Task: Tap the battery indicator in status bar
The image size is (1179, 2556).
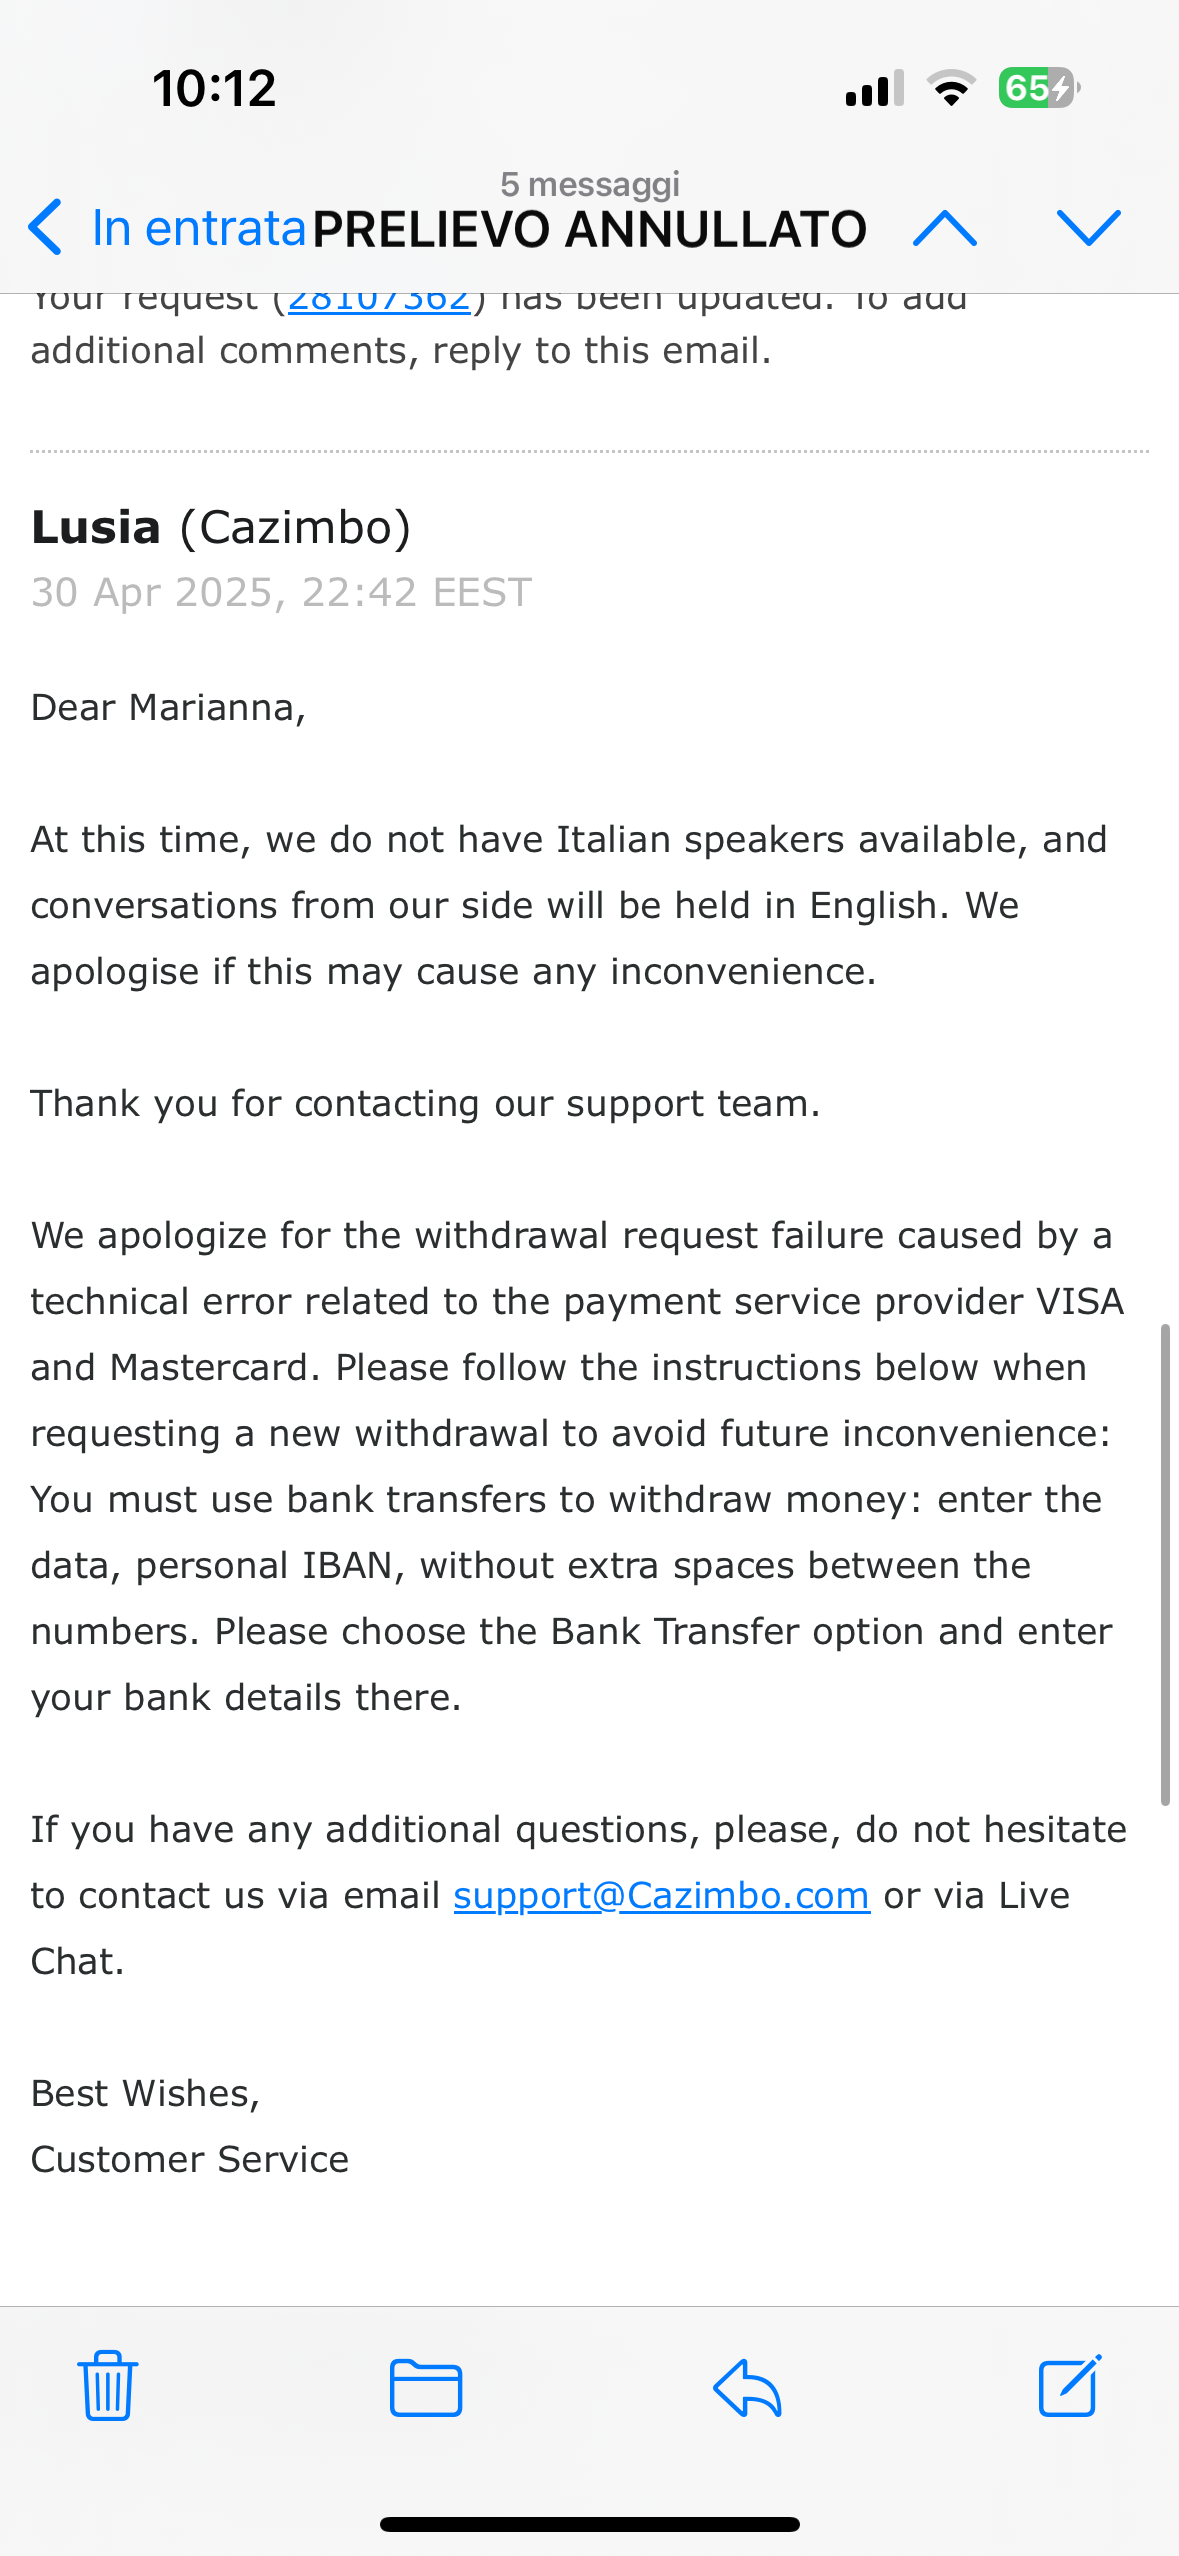Action: 1038,88
